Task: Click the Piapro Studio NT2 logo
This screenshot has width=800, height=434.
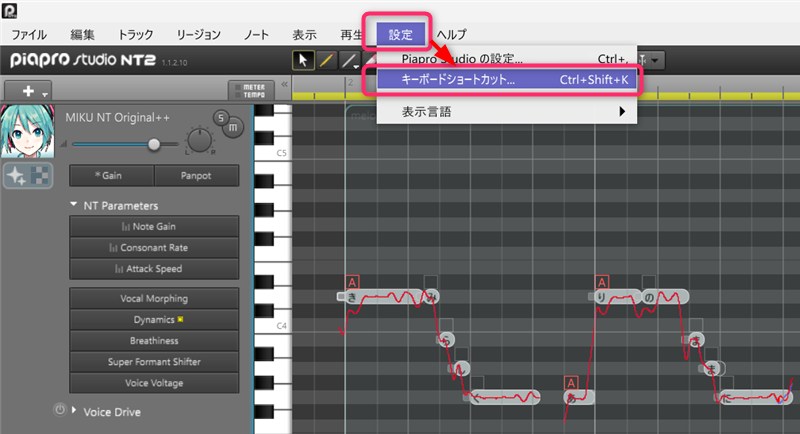Action: click(x=83, y=60)
